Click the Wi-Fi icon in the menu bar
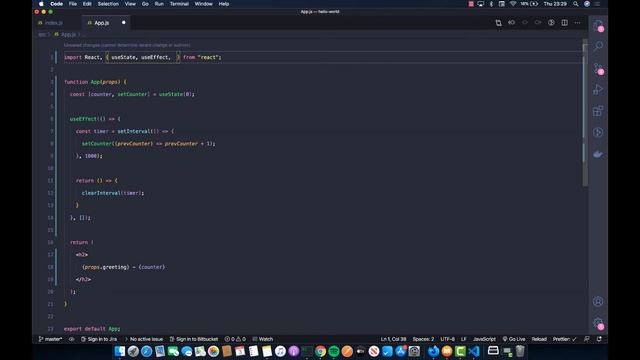Screen dimensions: 640x360 pos(513,4)
